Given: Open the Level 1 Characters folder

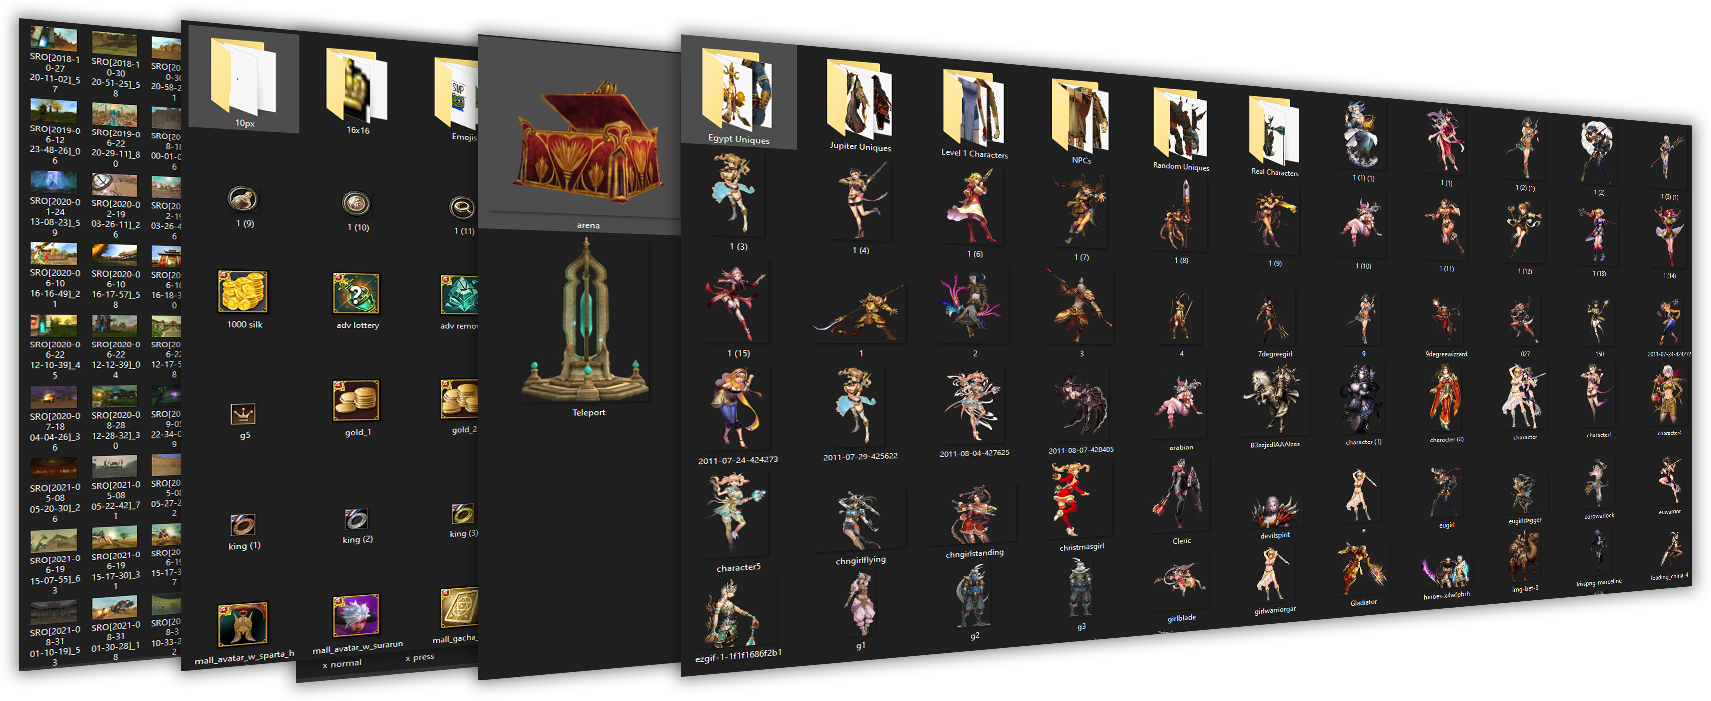Looking at the screenshot, I should coord(974,110).
